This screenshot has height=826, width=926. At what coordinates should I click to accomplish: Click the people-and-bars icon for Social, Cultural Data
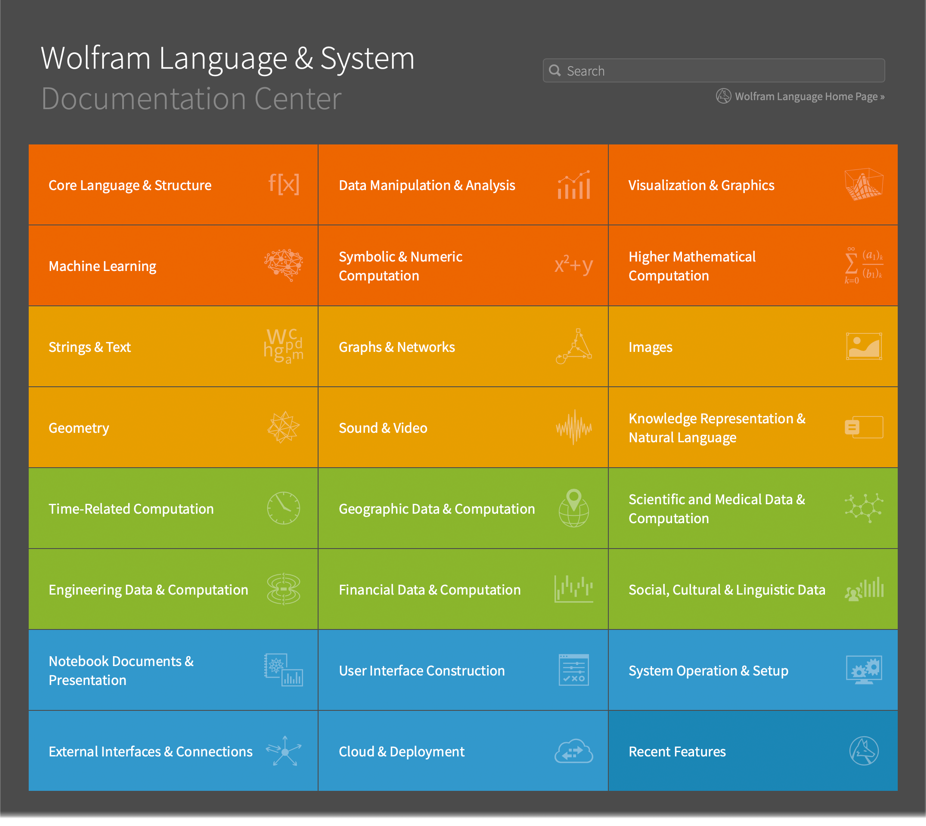(x=864, y=589)
